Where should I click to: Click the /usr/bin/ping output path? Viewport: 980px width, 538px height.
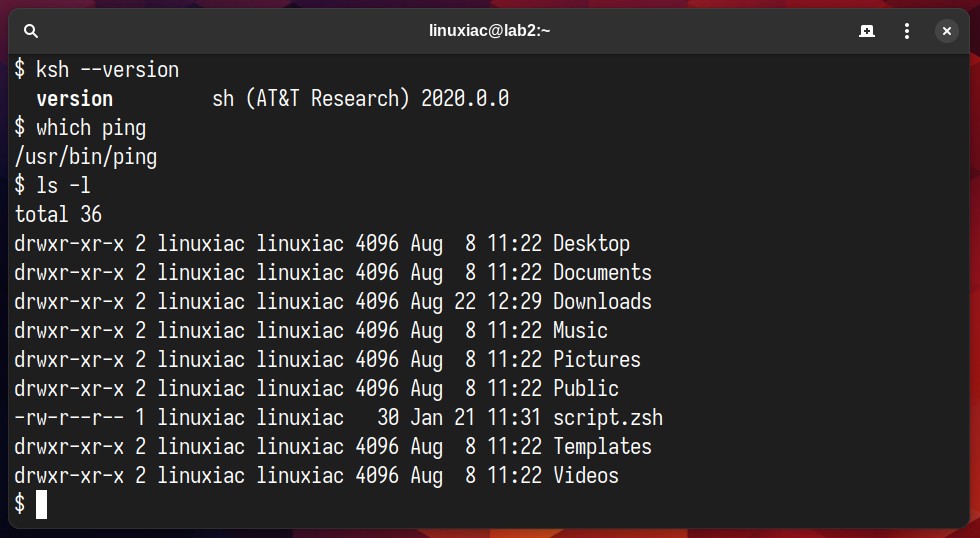(x=86, y=157)
